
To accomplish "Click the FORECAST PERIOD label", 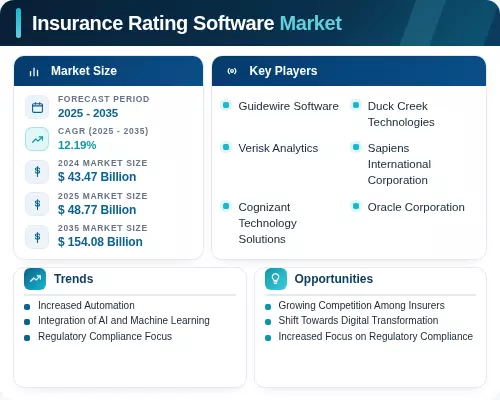I will coord(104,99).
